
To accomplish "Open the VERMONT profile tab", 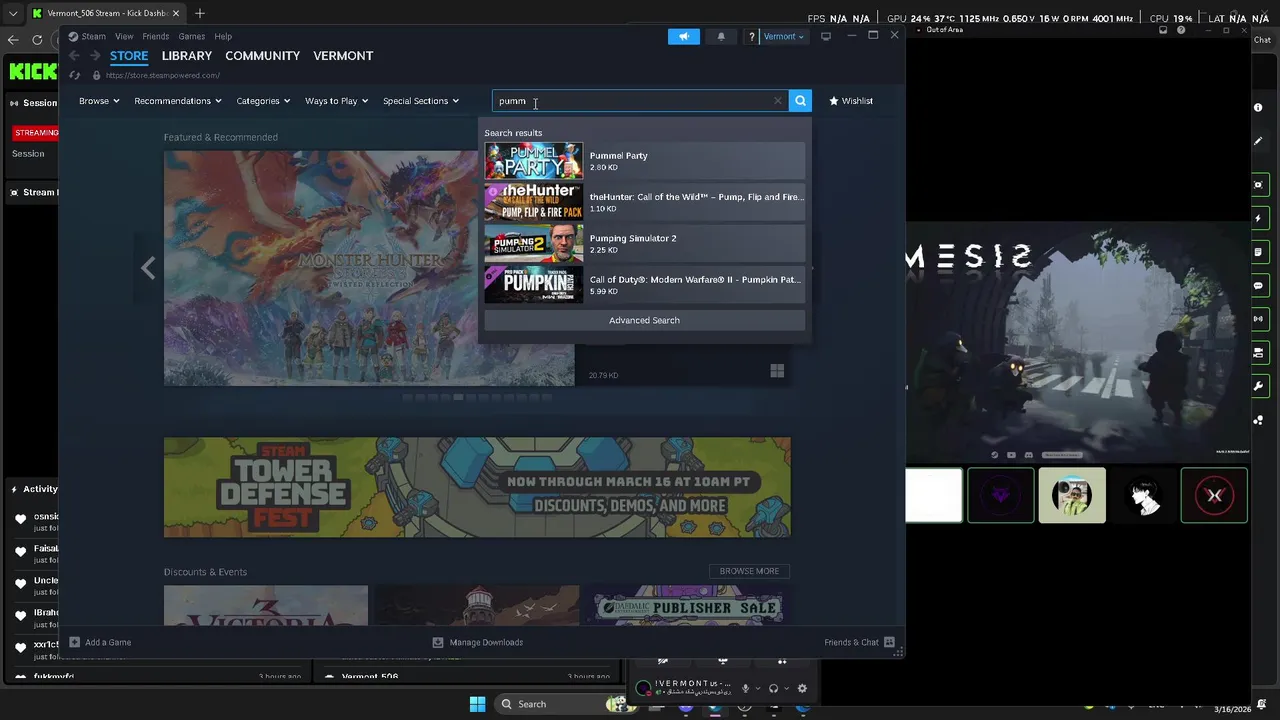I will point(343,56).
